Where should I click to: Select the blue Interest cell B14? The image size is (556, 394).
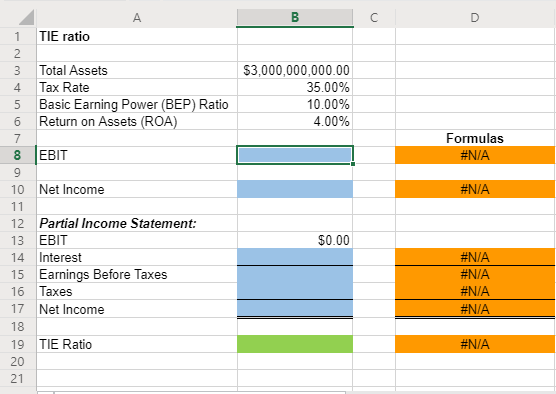pyautogui.click(x=295, y=257)
